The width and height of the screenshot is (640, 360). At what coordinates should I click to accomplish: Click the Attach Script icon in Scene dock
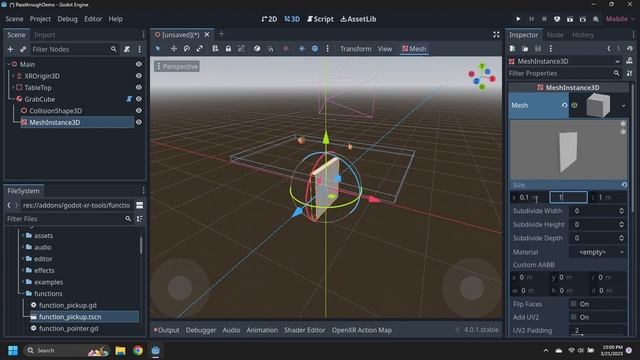point(127,49)
